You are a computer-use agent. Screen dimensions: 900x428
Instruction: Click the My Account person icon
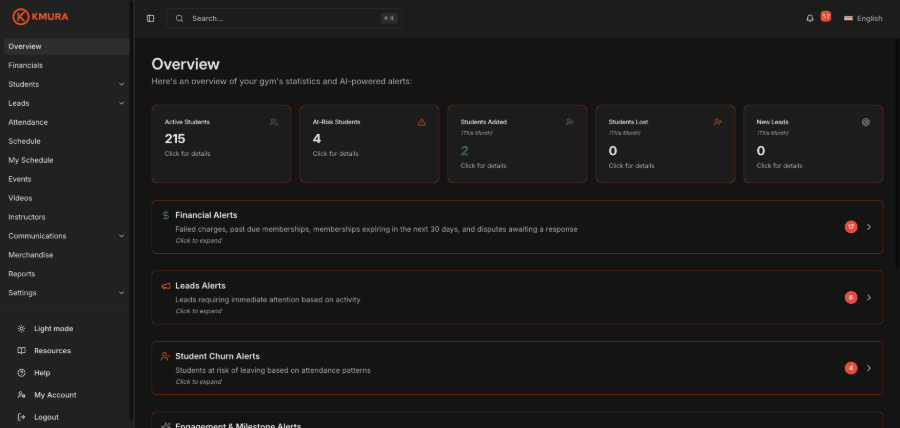21,395
